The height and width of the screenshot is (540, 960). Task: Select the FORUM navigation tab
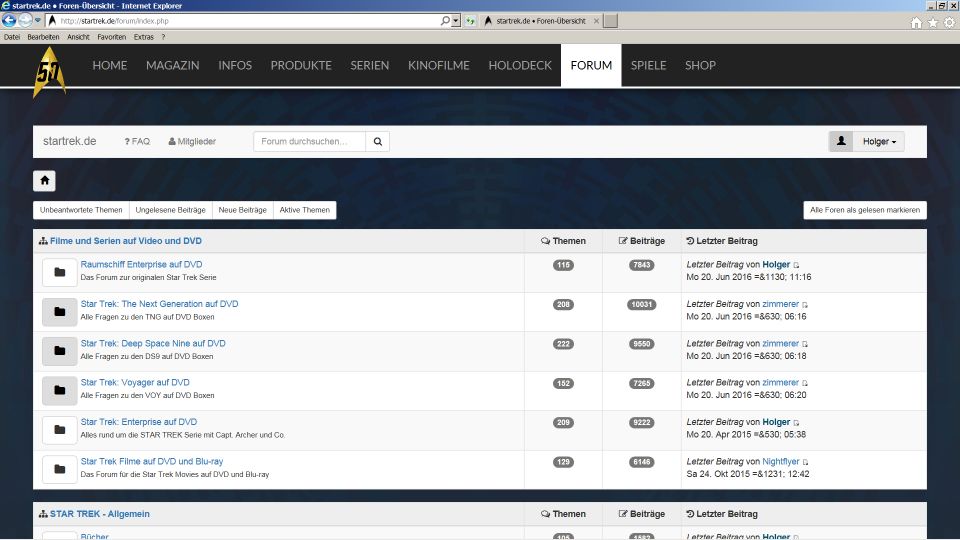click(x=591, y=66)
